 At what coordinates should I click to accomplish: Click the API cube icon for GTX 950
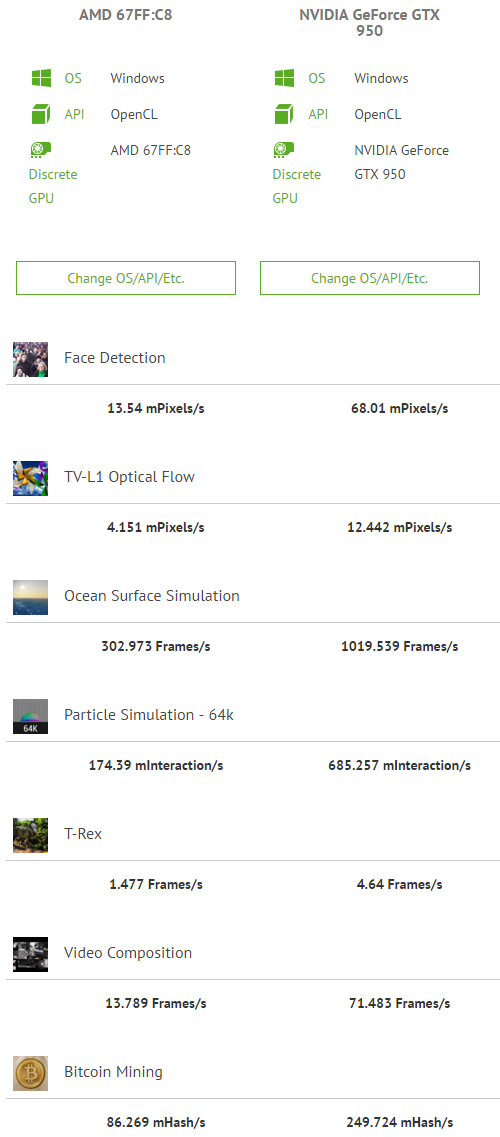pos(284,114)
